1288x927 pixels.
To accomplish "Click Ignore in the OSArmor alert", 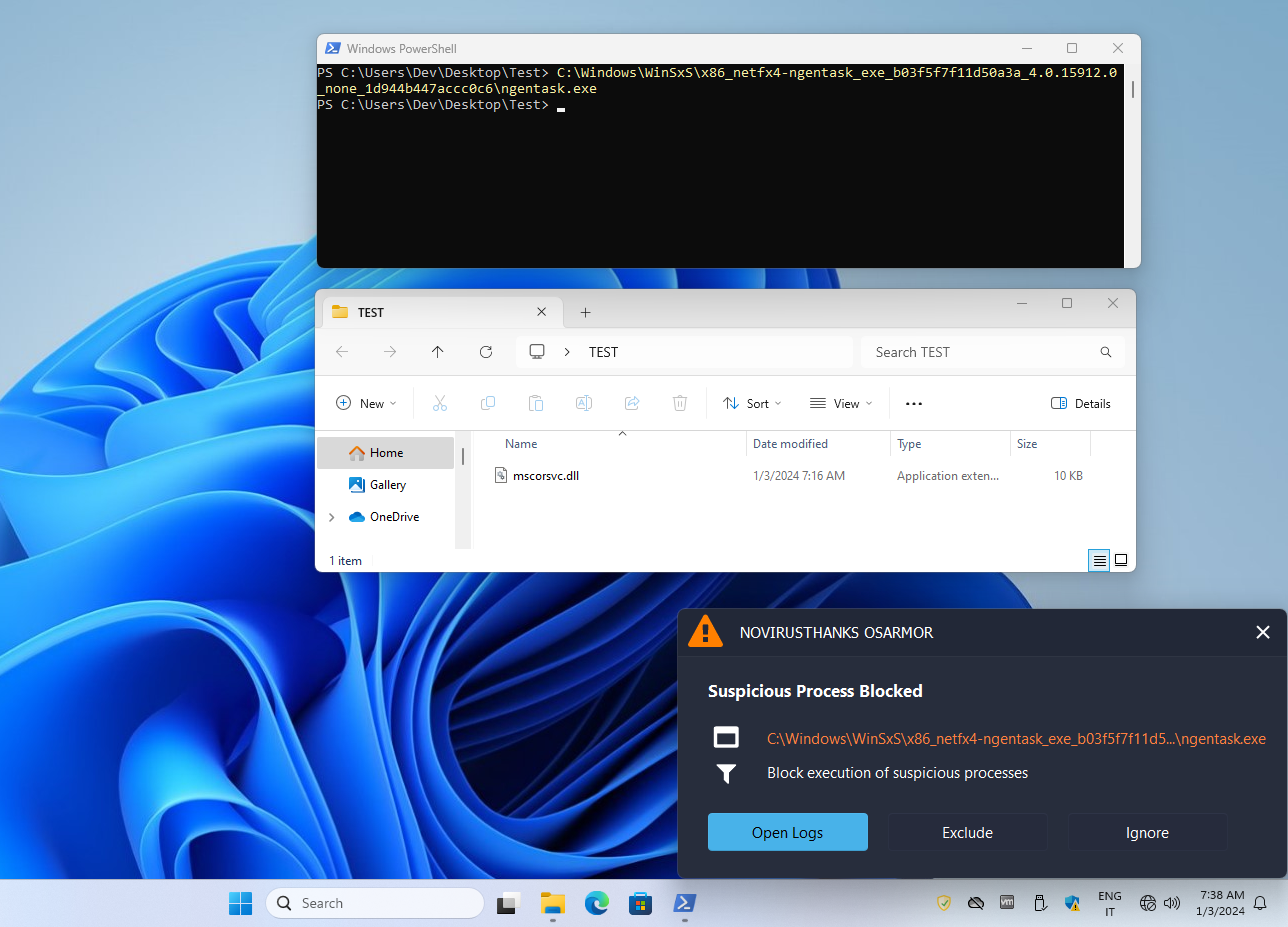I will (1147, 832).
